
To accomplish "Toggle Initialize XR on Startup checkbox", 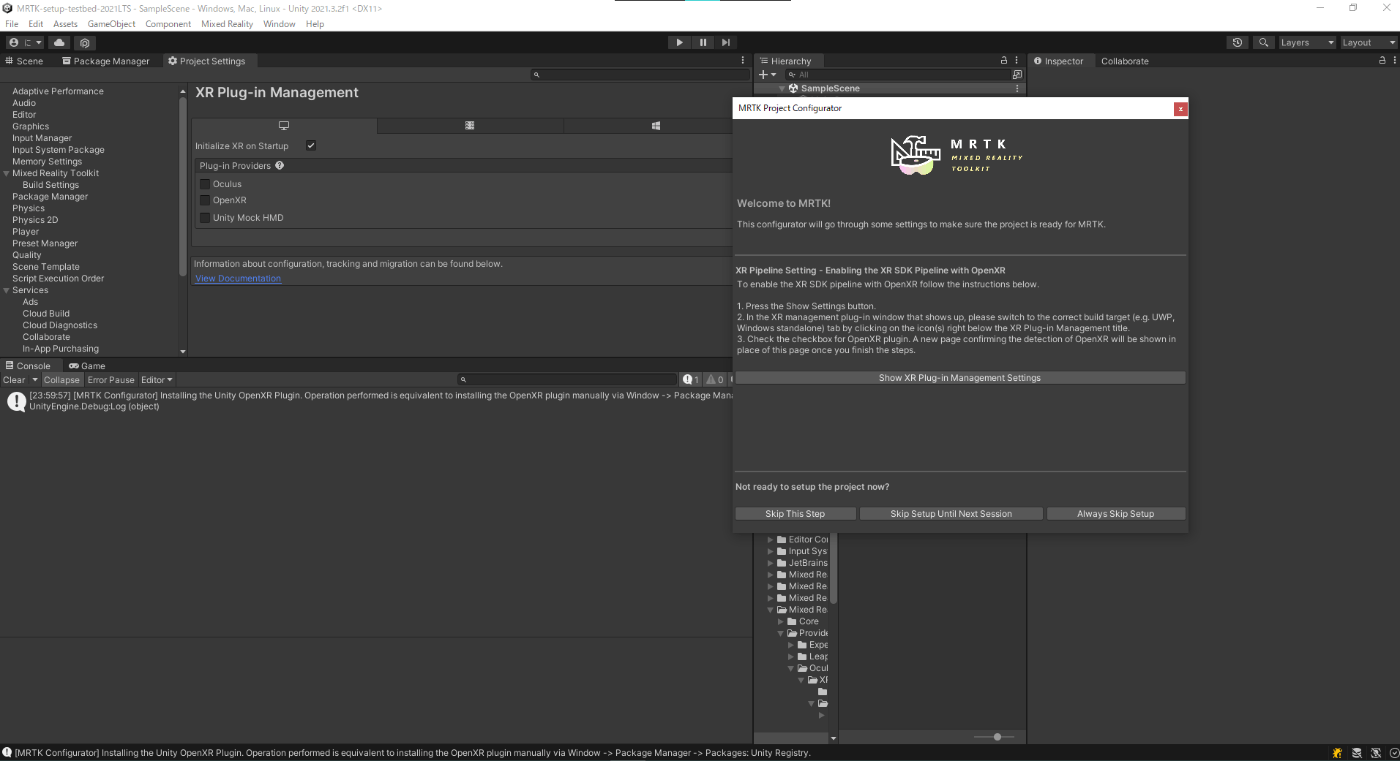I will (x=311, y=146).
